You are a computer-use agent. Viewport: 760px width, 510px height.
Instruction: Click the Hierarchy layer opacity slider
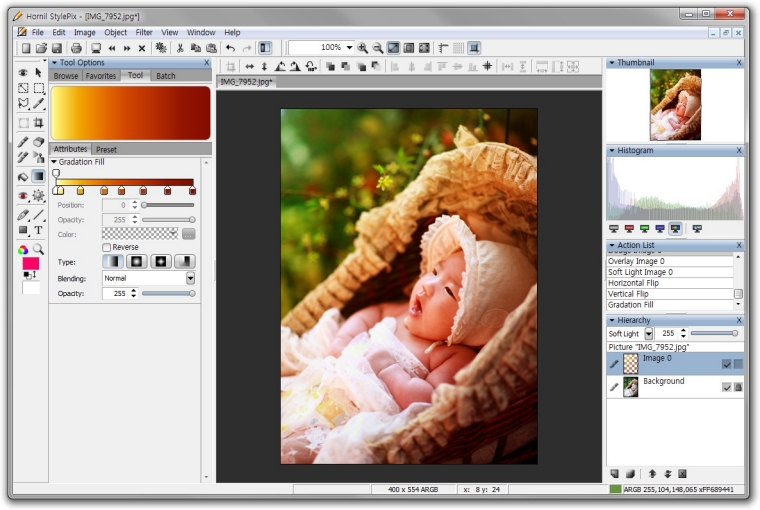tap(714, 333)
